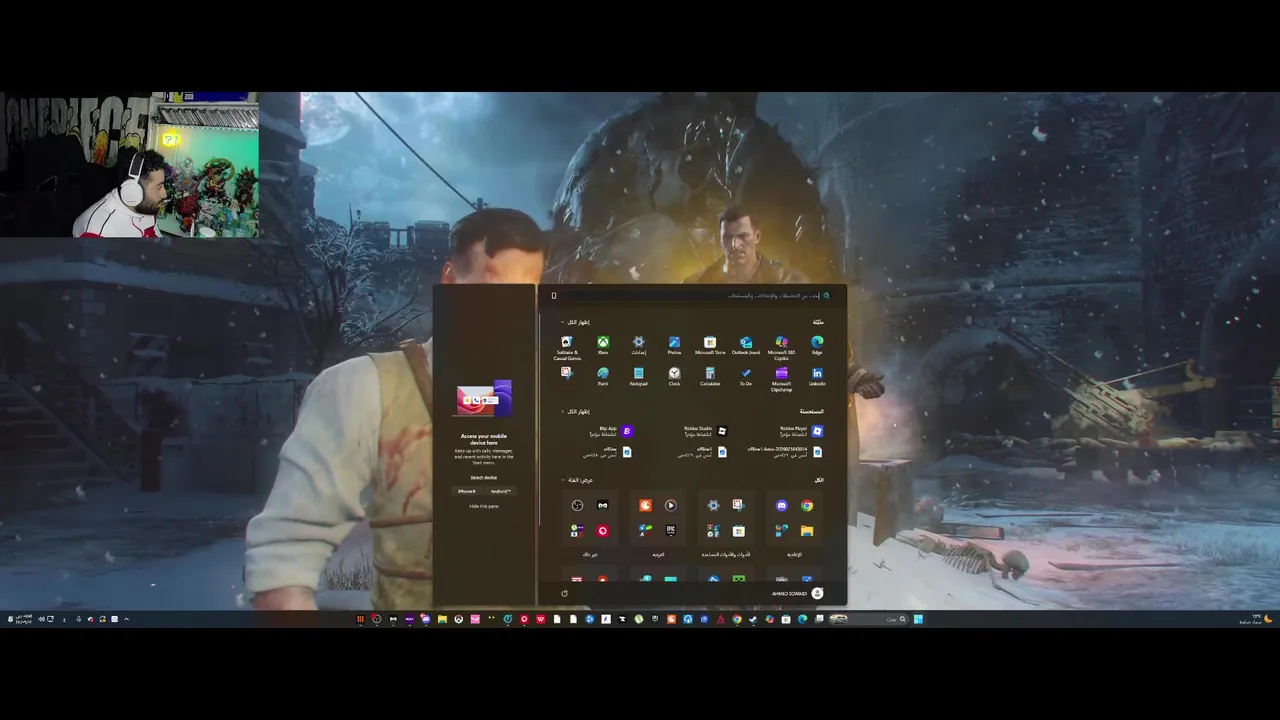Open OBS Studio in the Other folder
The width and height of the screenshot is (1280, 720).
click(x=577, y=505)
